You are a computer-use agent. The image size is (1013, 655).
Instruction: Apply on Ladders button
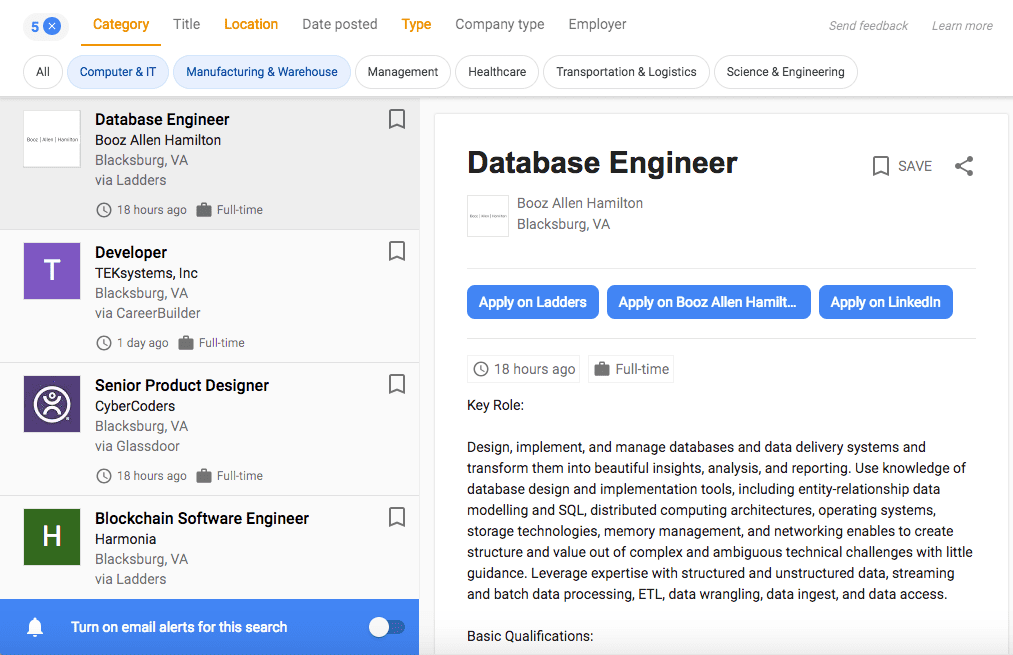[x=532, y=302]
